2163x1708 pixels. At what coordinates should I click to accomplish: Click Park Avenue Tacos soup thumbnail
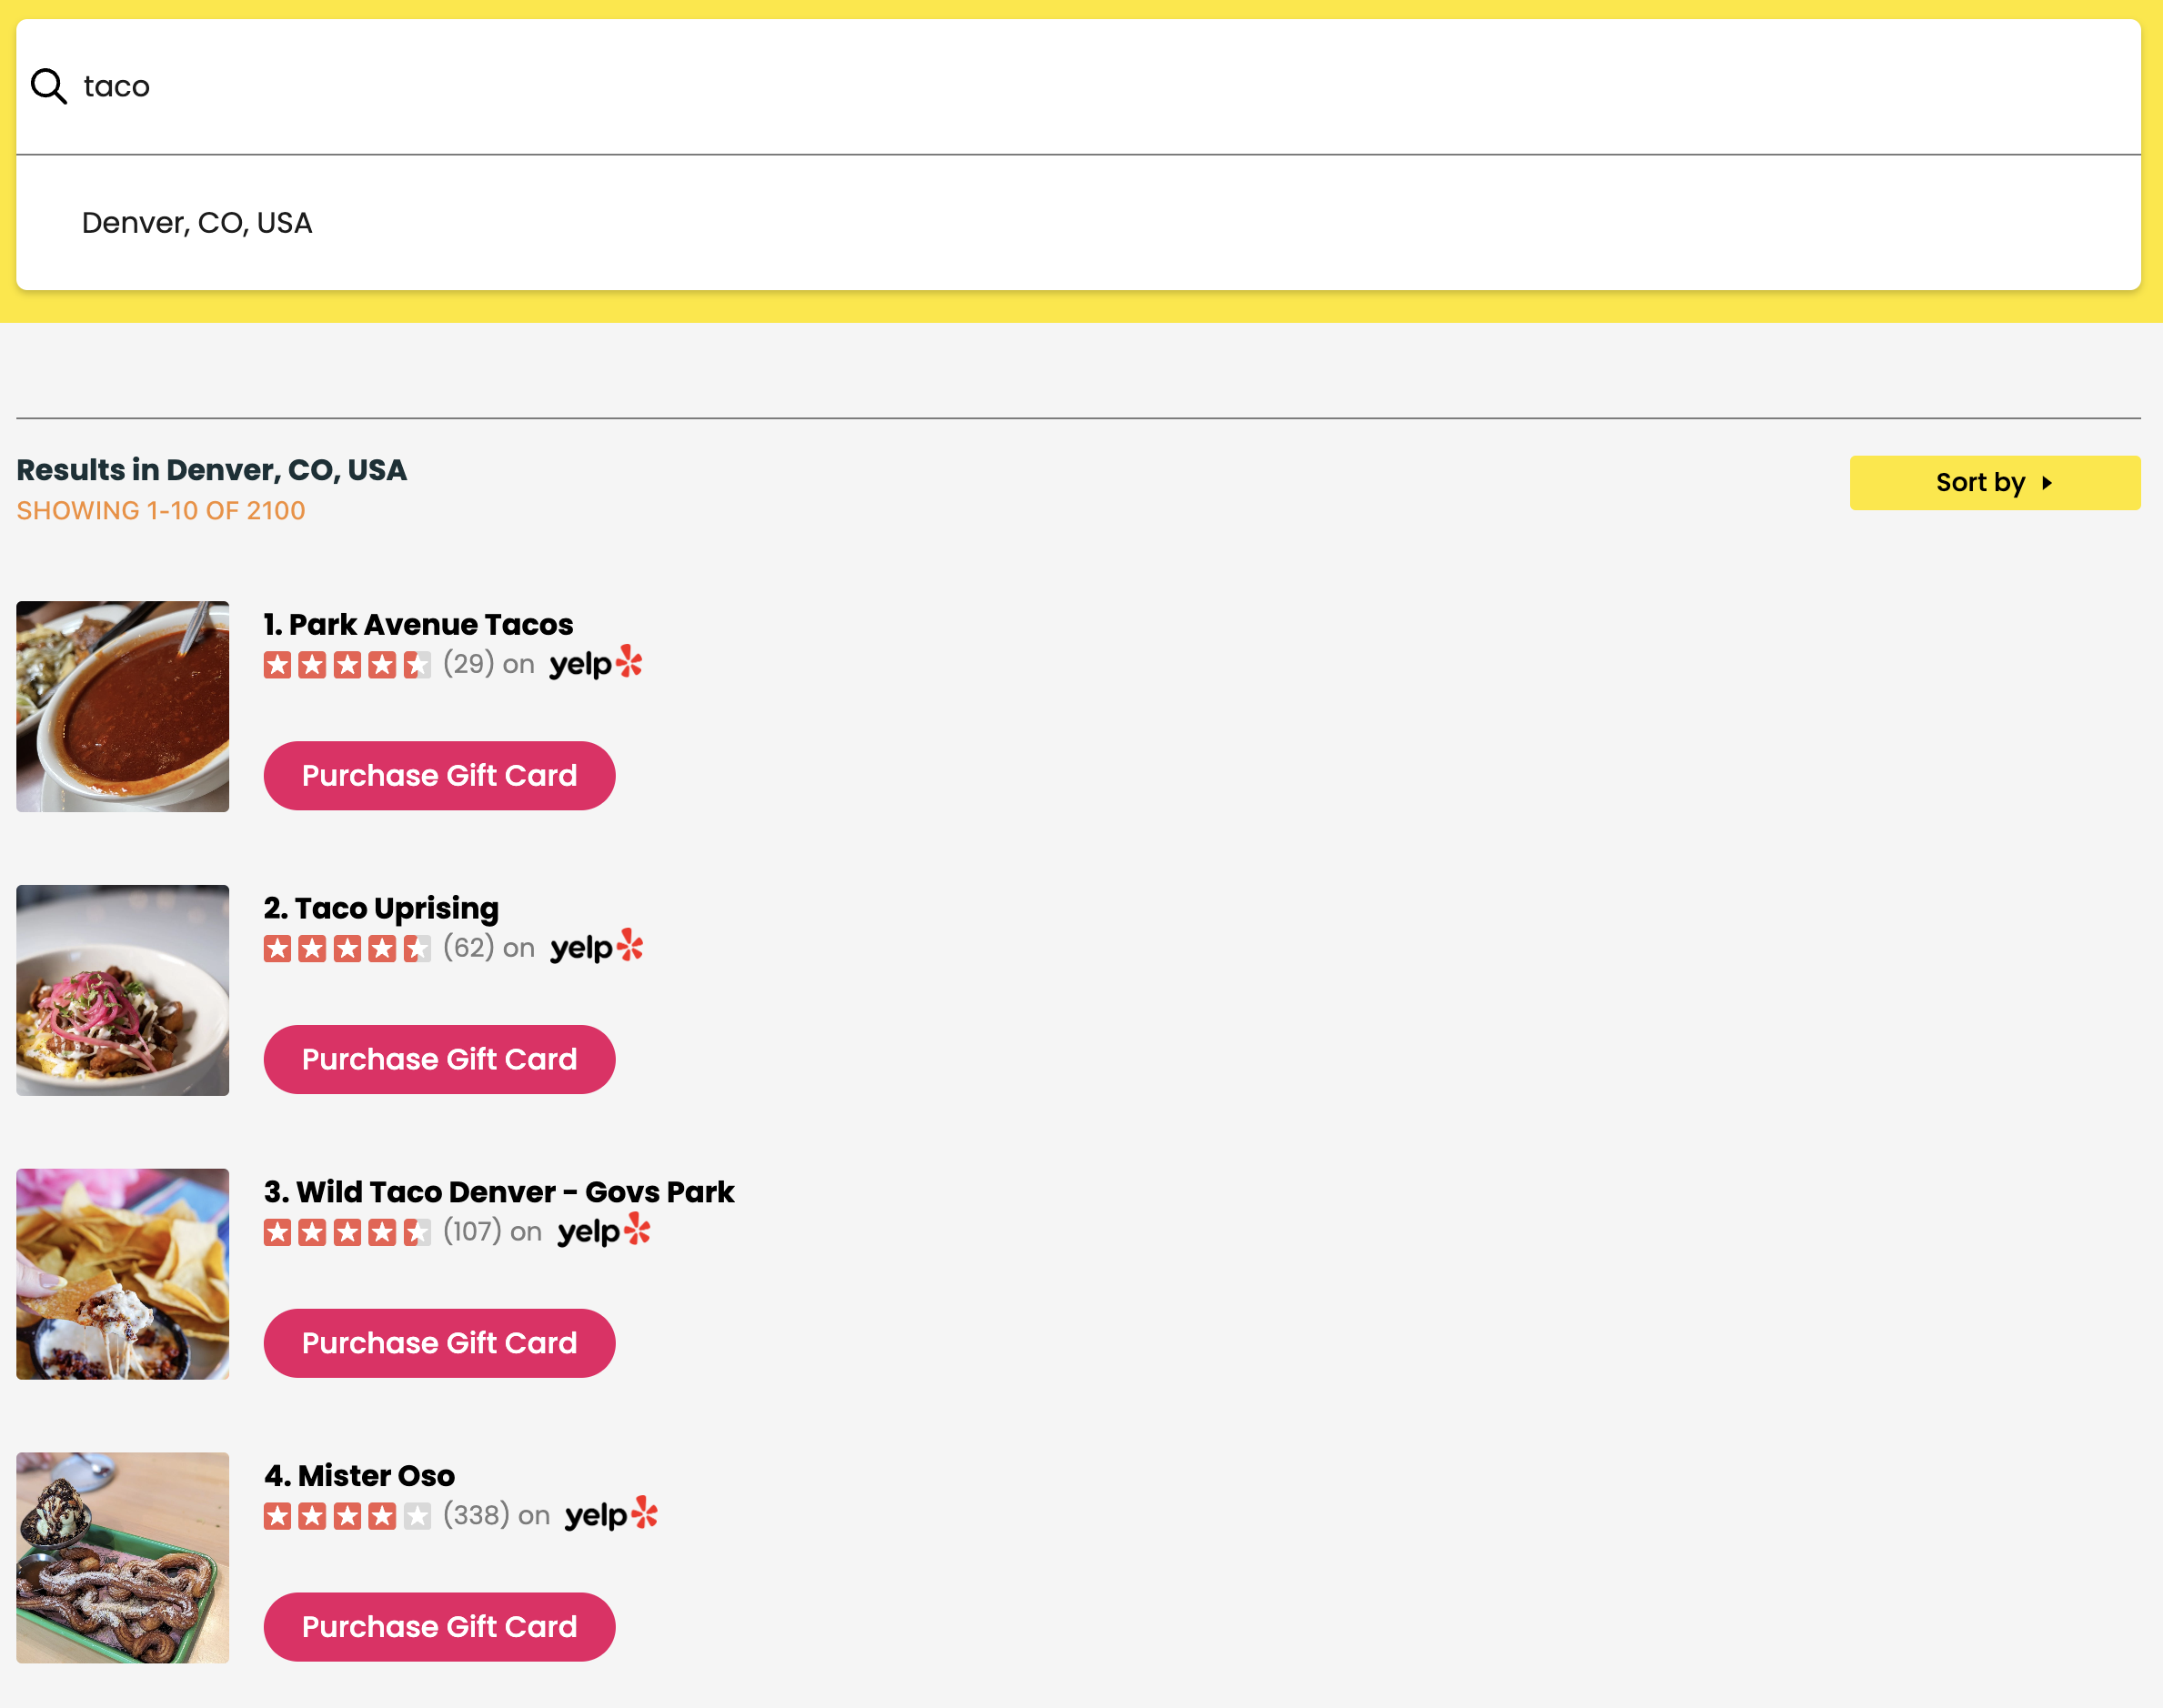[x=122, y=706]
